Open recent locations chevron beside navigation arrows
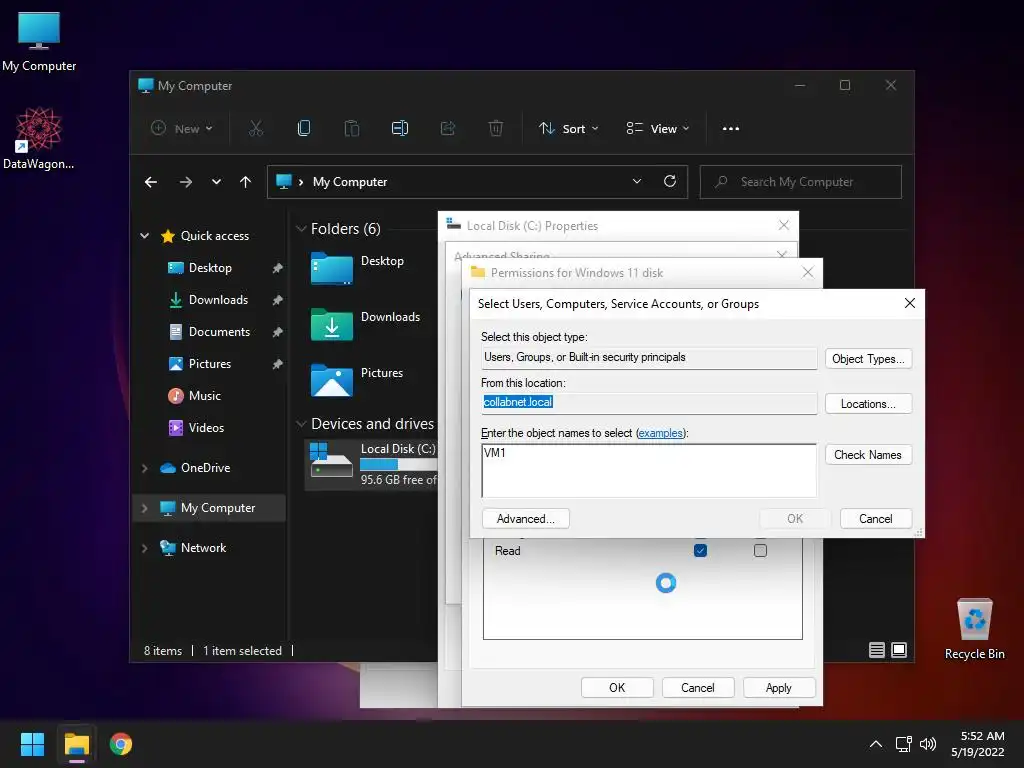Image resolution: width=1024 pixels, height=768 pixels. [216, 182]
